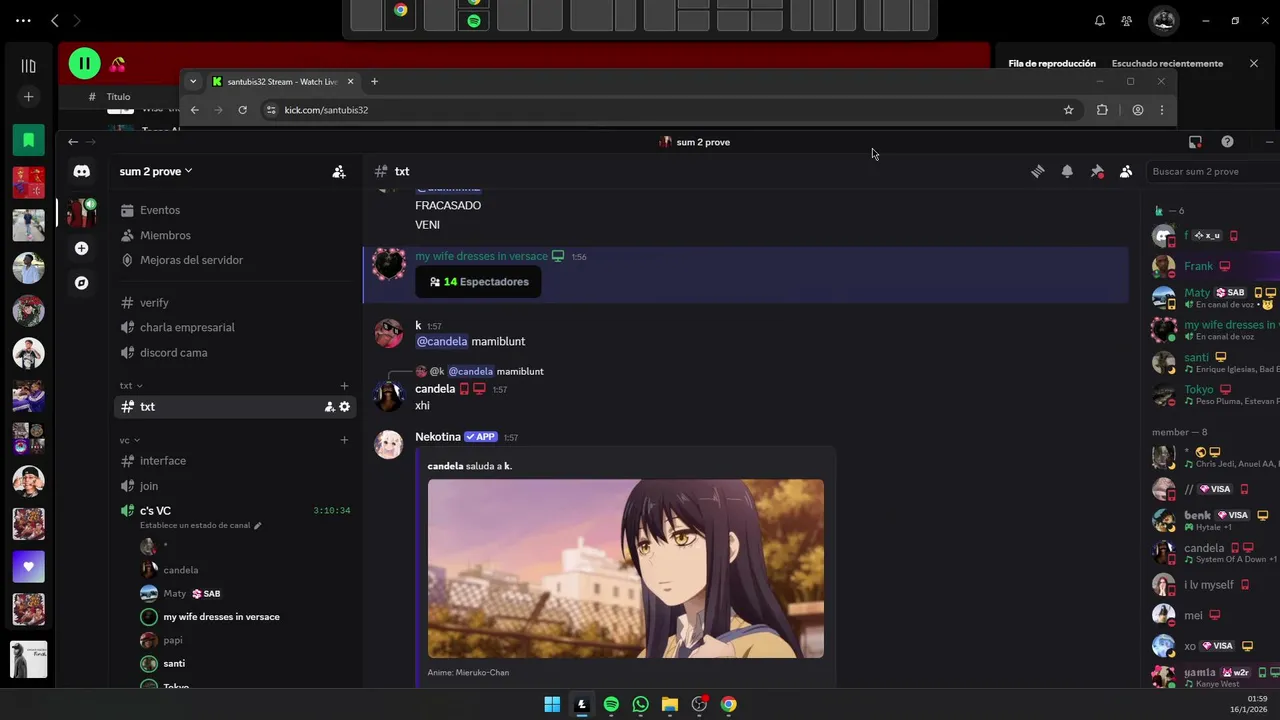Show pinned messages in txt channel

pos(1097,171)
